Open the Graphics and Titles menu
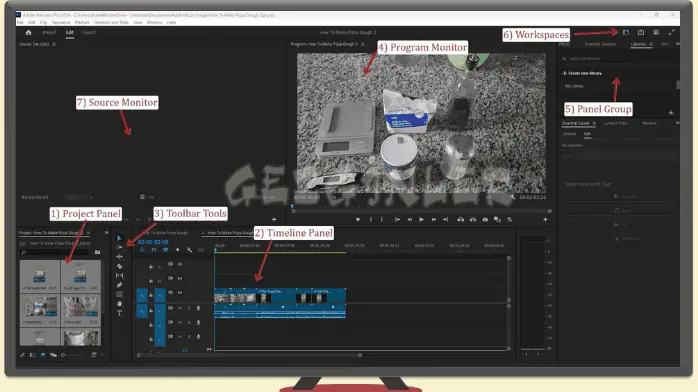The width and height of the screenshot is (698, 392). point(111,22)
